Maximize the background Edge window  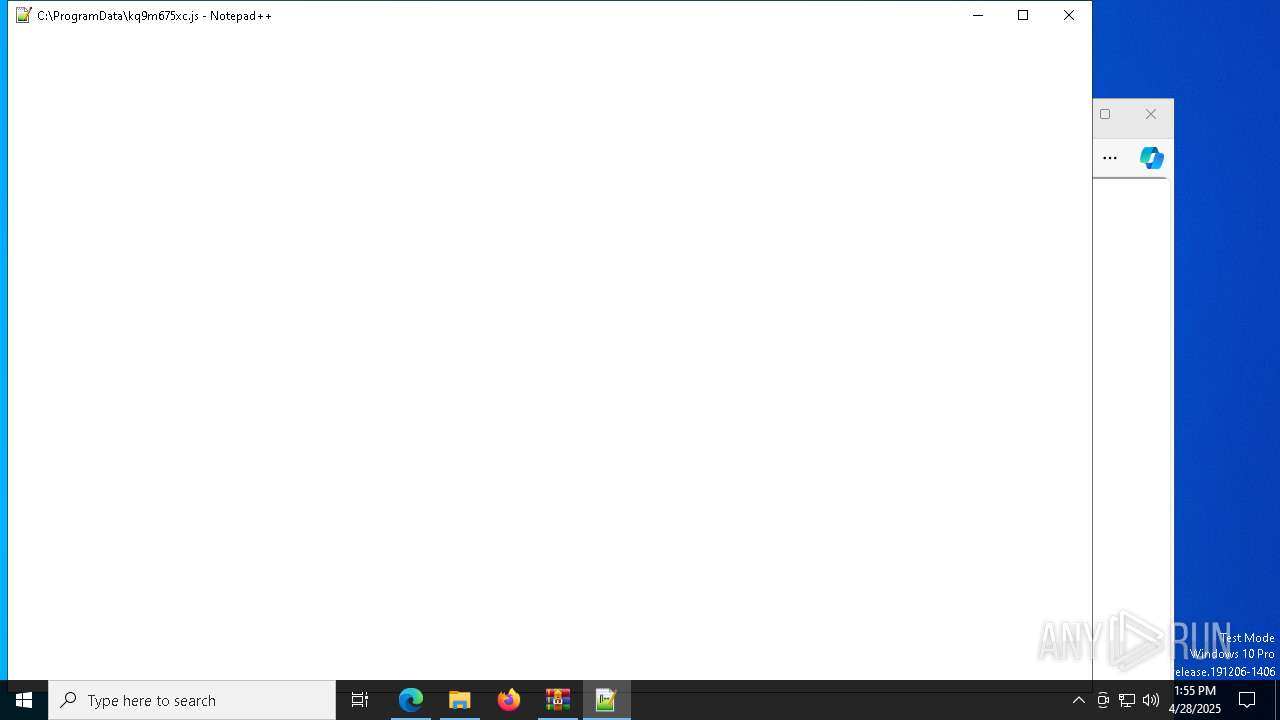click(x=1105, y=114)
